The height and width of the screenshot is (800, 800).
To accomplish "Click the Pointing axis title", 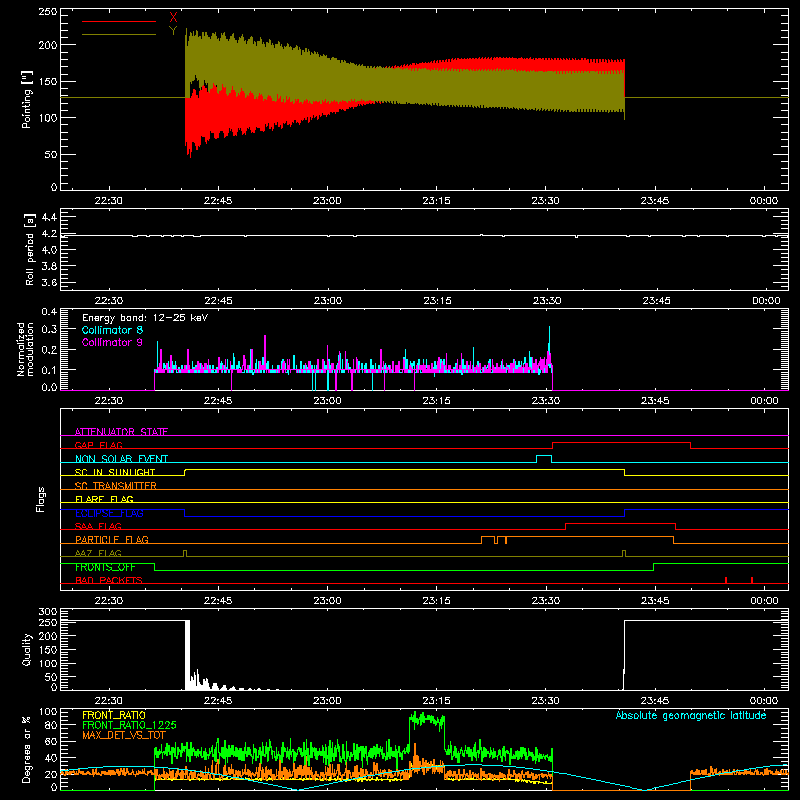I will [x=27, y=99].
